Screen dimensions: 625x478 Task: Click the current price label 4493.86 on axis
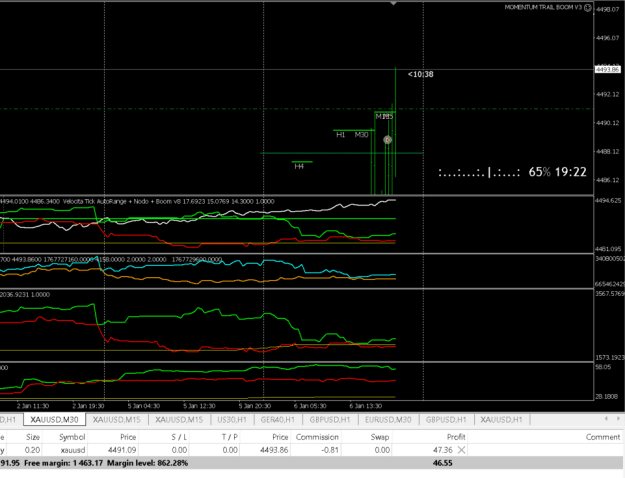pyautogui.click(x=607, y=70)
